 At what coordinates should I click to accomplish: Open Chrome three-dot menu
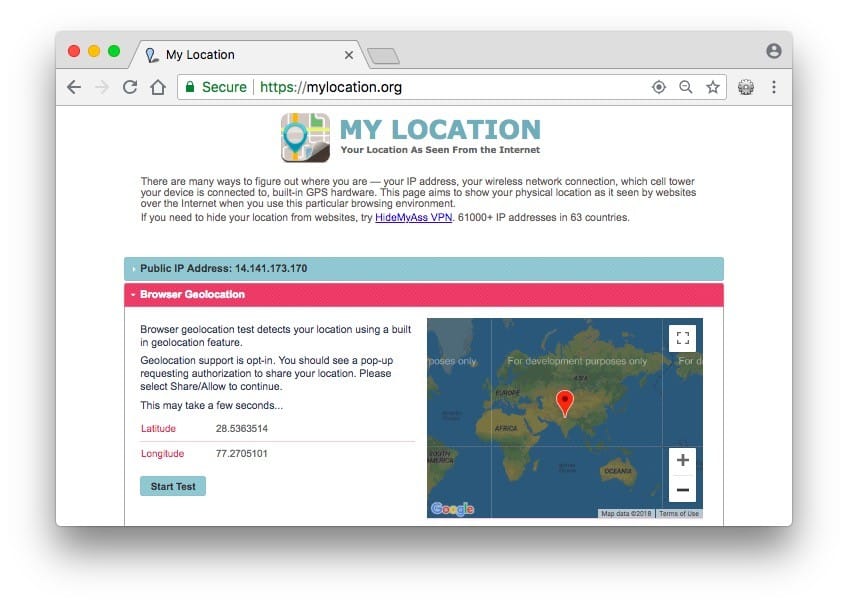773,87
